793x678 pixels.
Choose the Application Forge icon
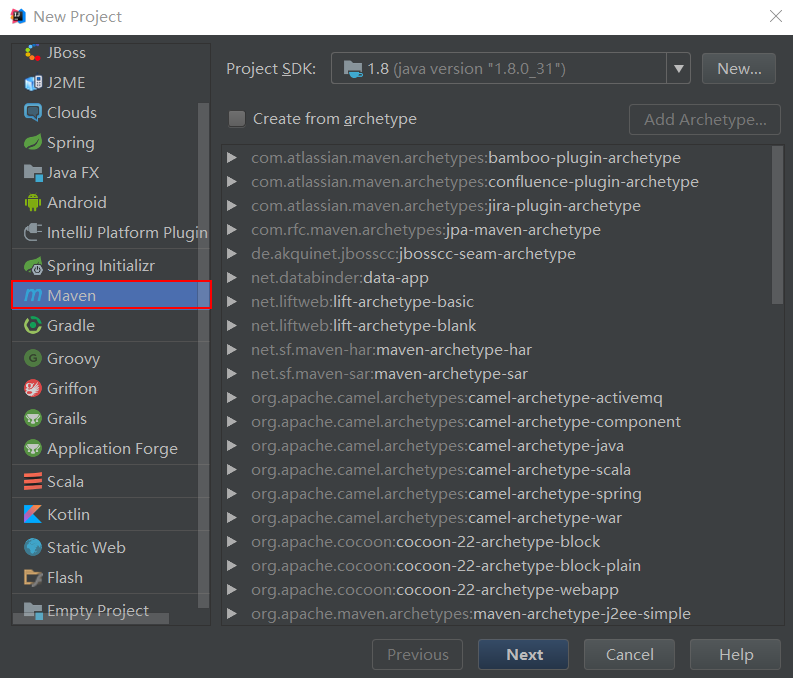pyautogui.click(x=33, y=448)
